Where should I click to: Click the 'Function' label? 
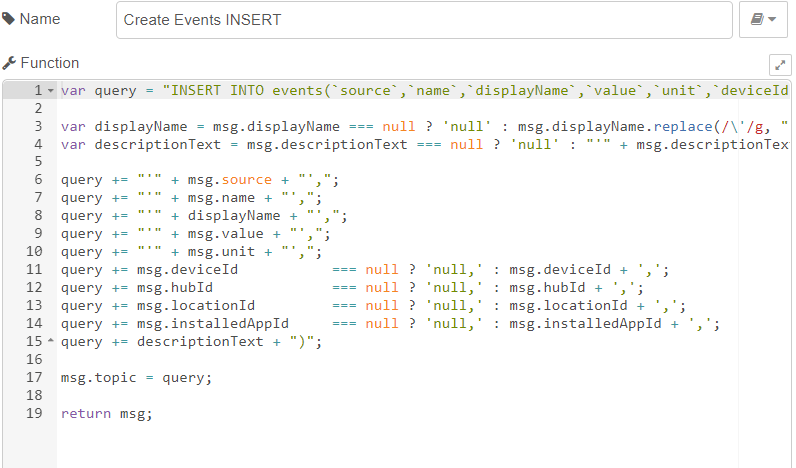coord(50,63)
